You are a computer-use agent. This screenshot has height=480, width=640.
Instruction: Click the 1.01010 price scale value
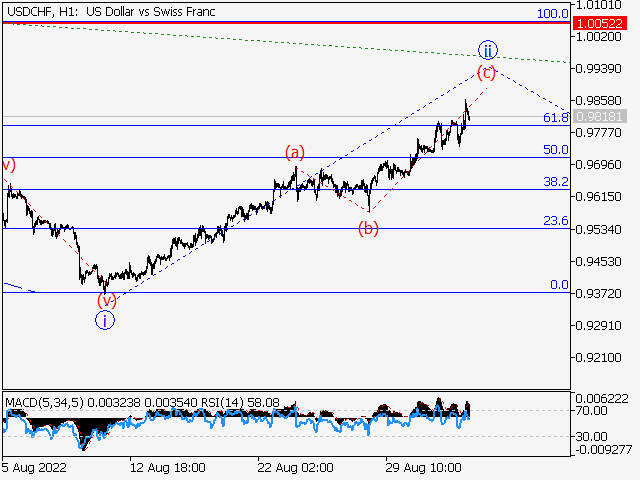click(x=598, y=5)
